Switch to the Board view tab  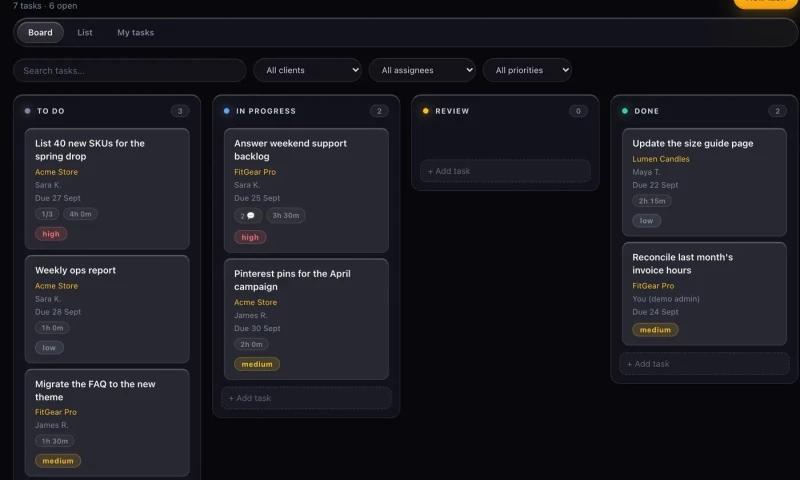(x=40, y=32)
